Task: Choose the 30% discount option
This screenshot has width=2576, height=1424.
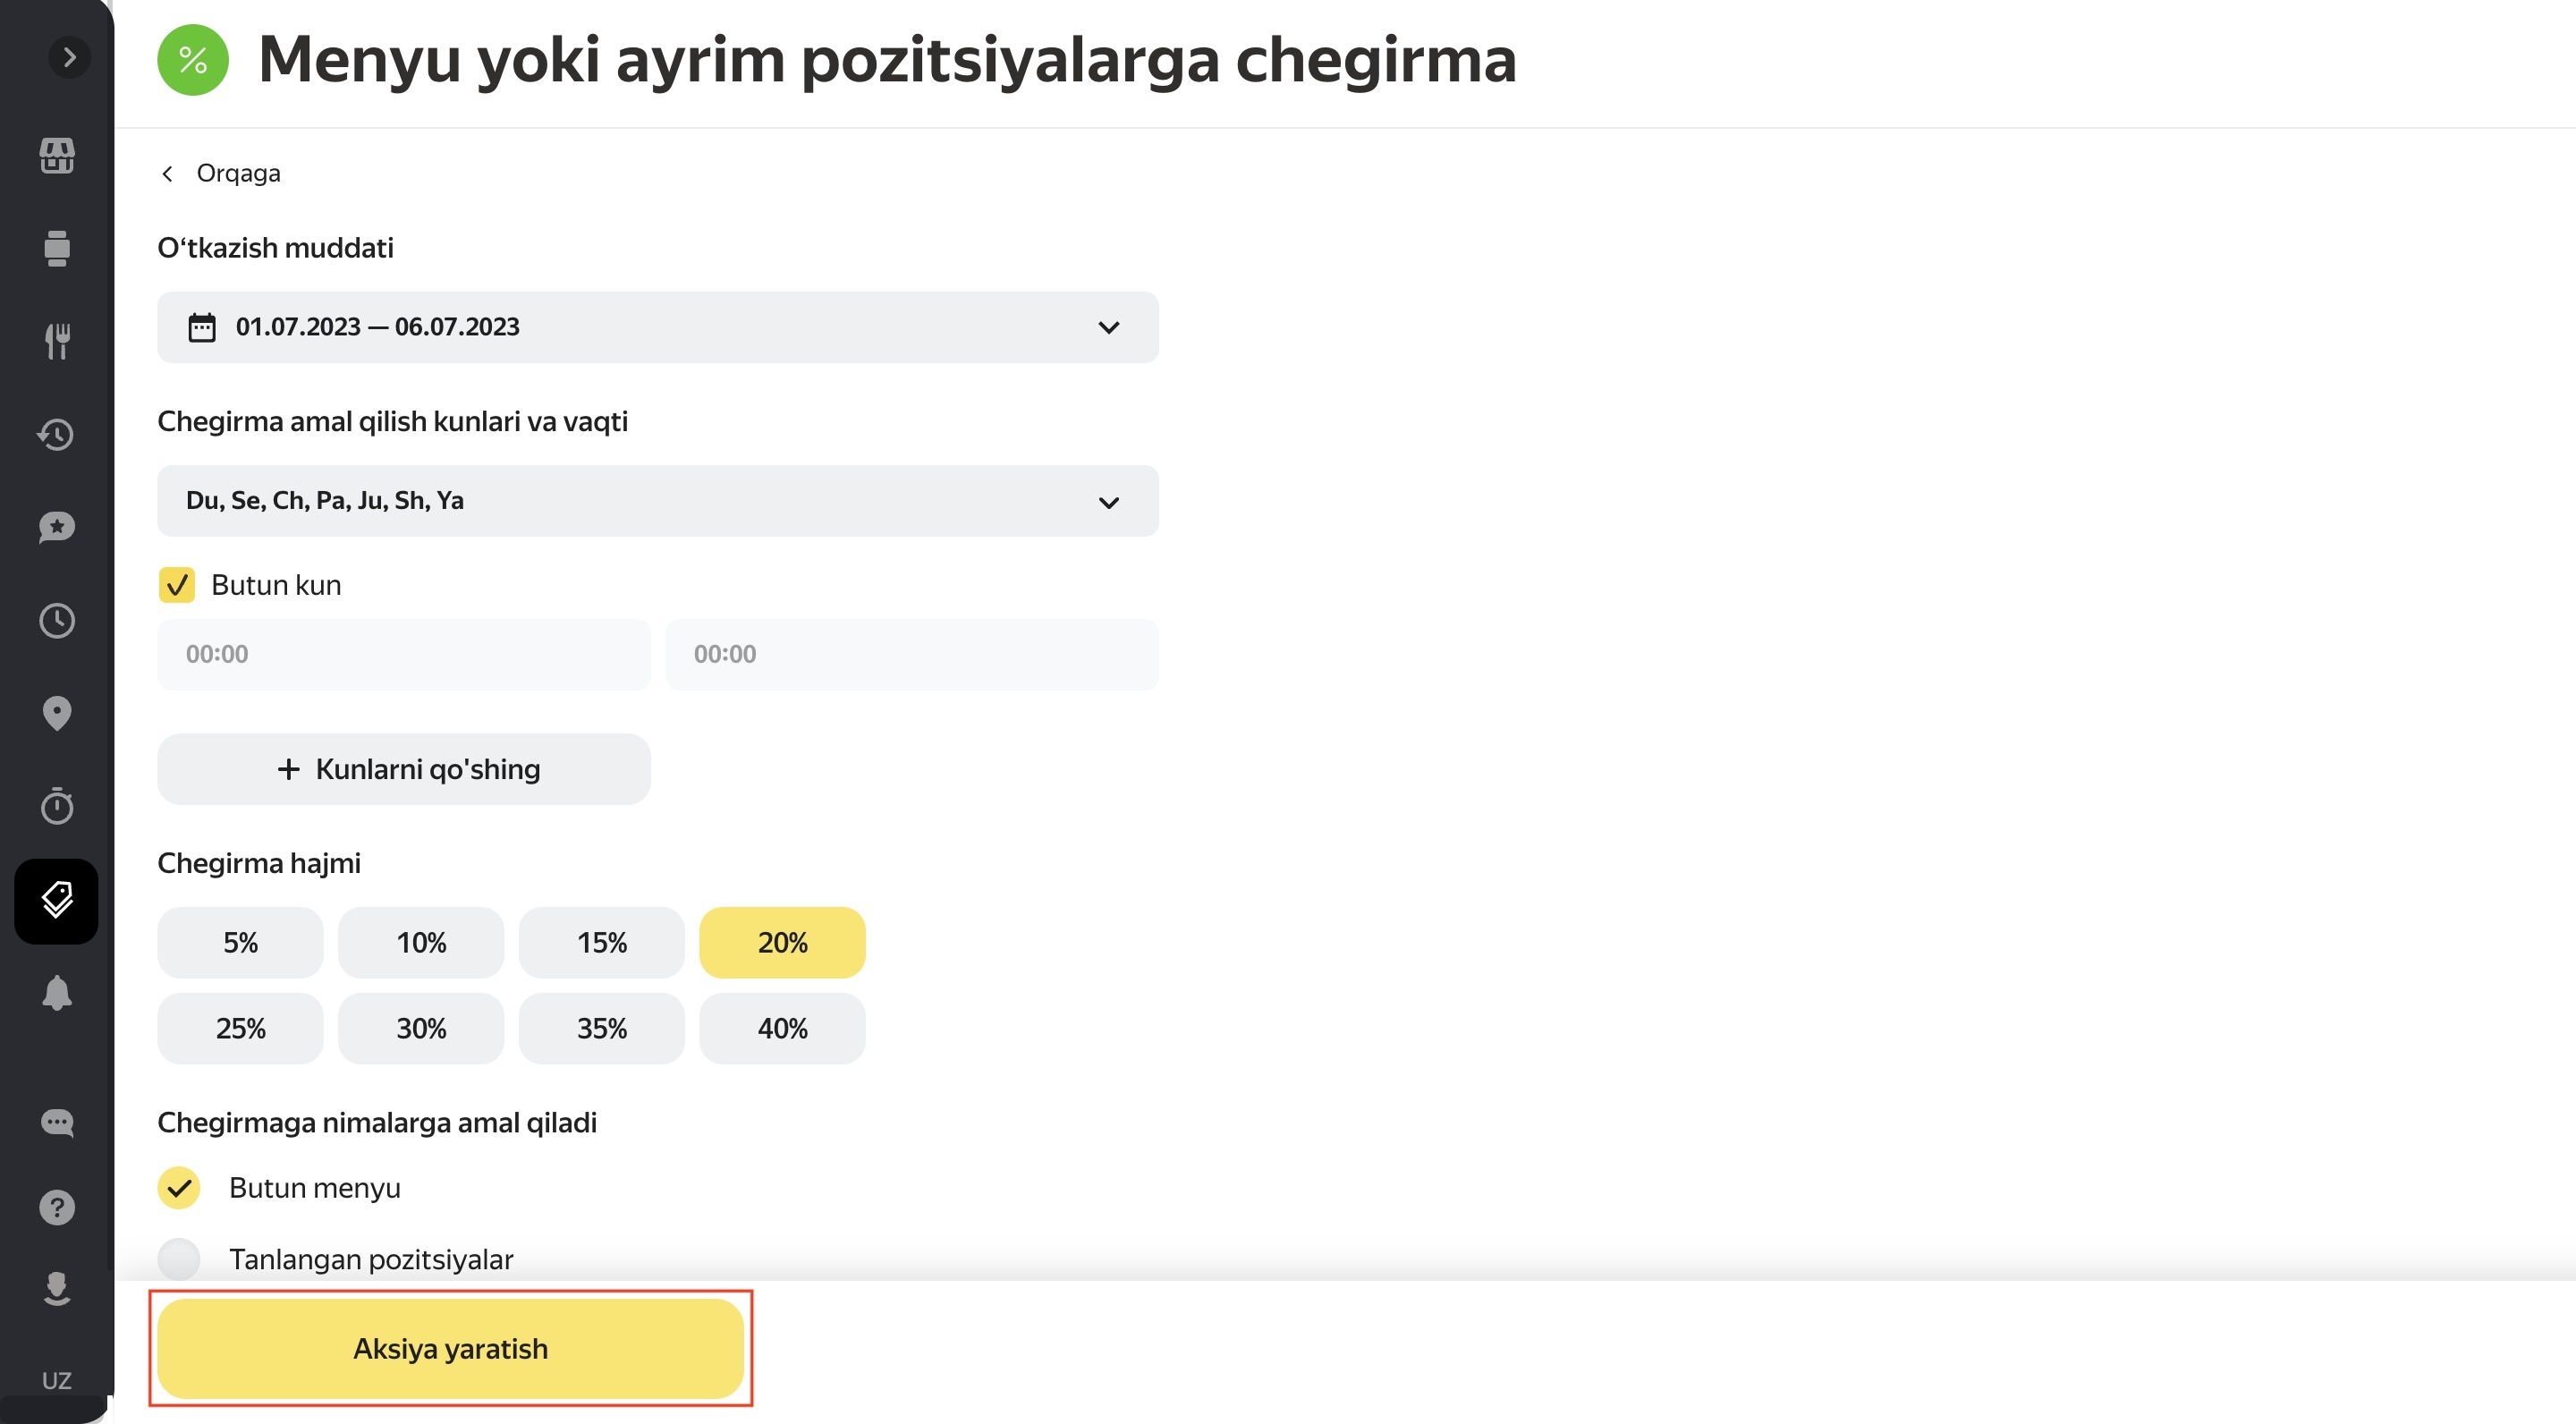Action: pos(421,1029)
